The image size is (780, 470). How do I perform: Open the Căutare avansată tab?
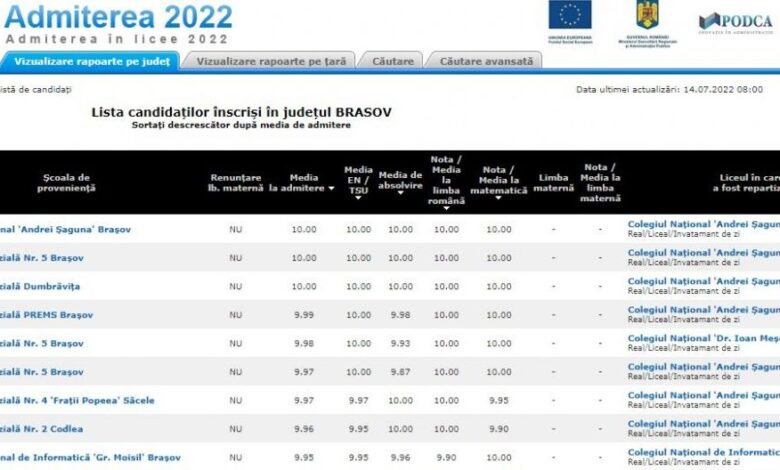[x=486, y=61]
